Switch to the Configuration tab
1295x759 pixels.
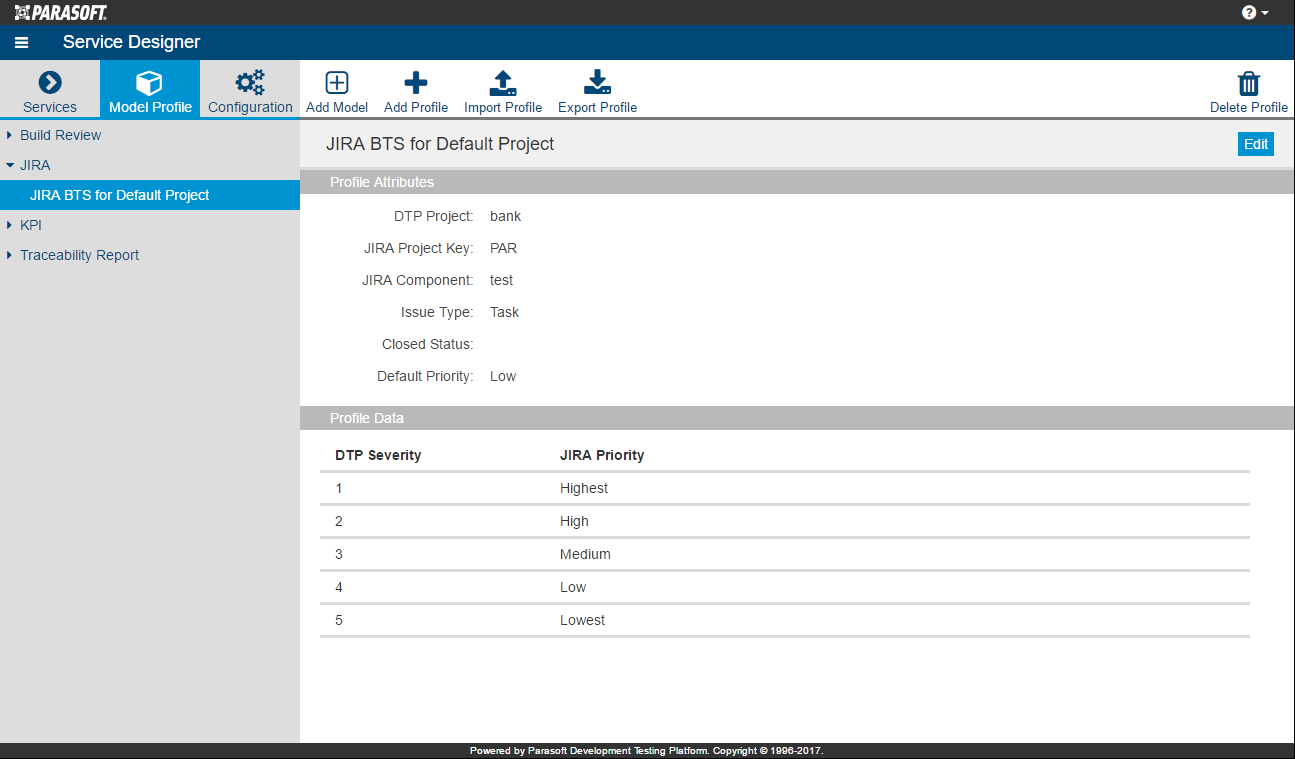[250, 89]
